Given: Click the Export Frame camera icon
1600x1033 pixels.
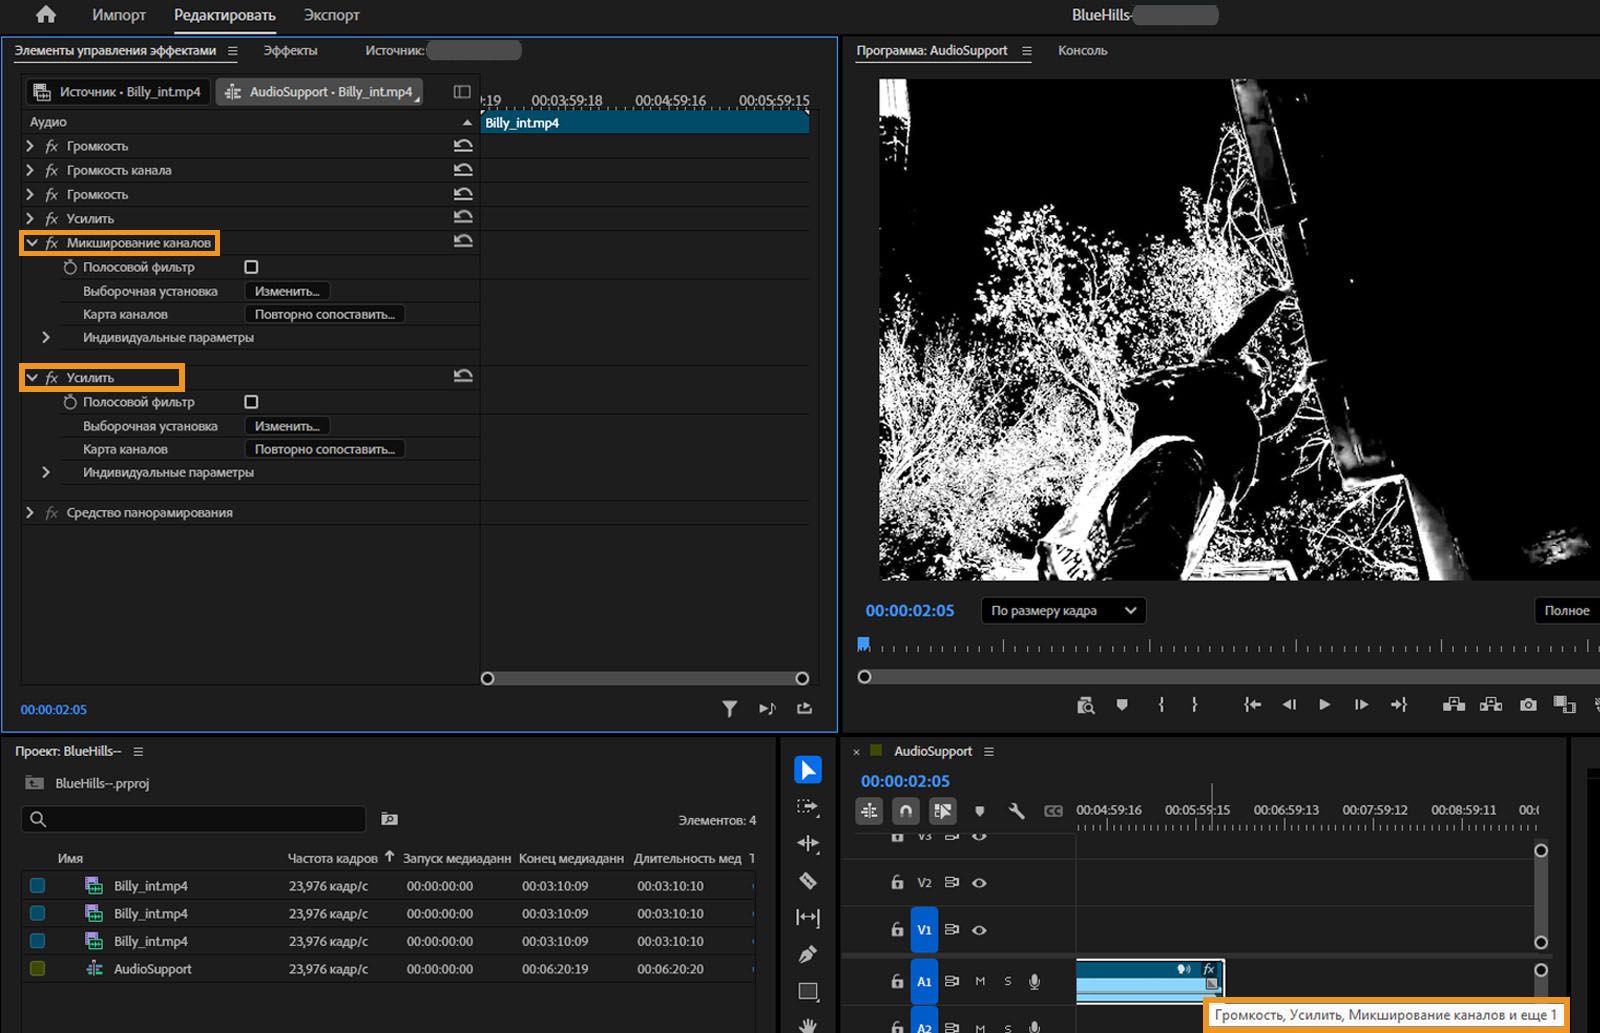Looking at the screenshot, I should (1528, 705).
